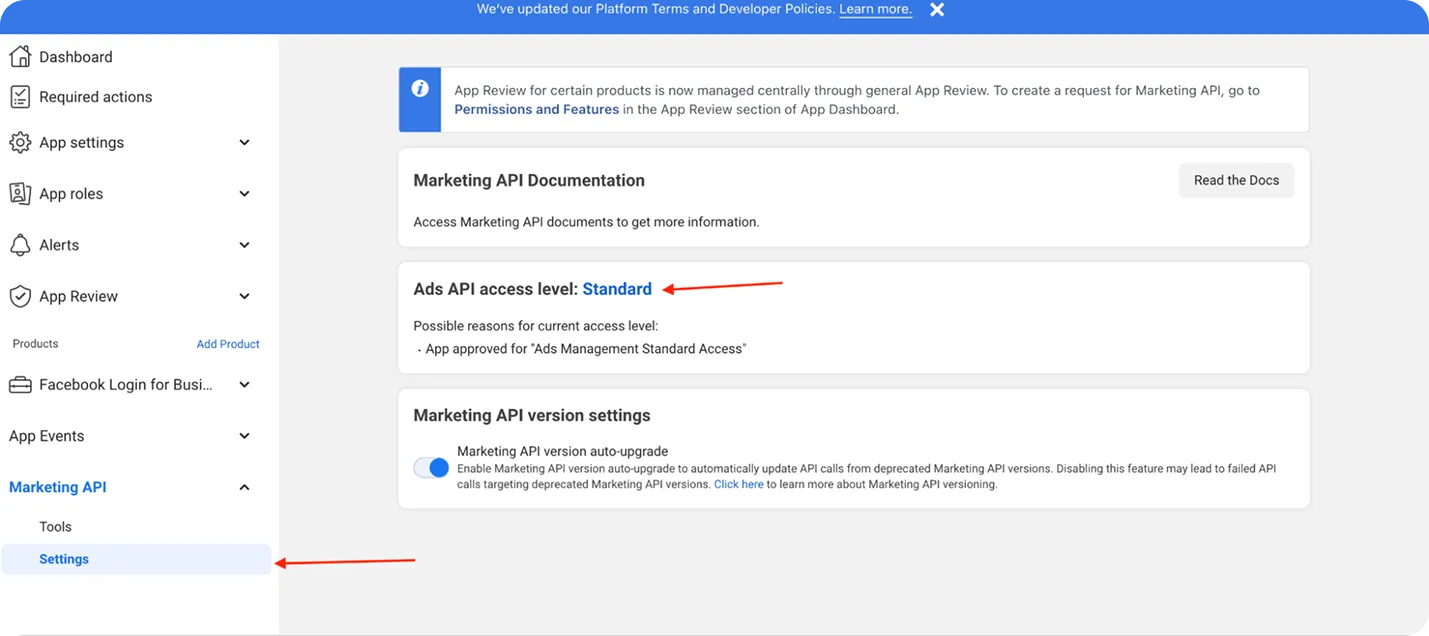The width and height of the screenshot is (1429, 636).
Task: Click the Standard access level link
Action: (617, 289)
